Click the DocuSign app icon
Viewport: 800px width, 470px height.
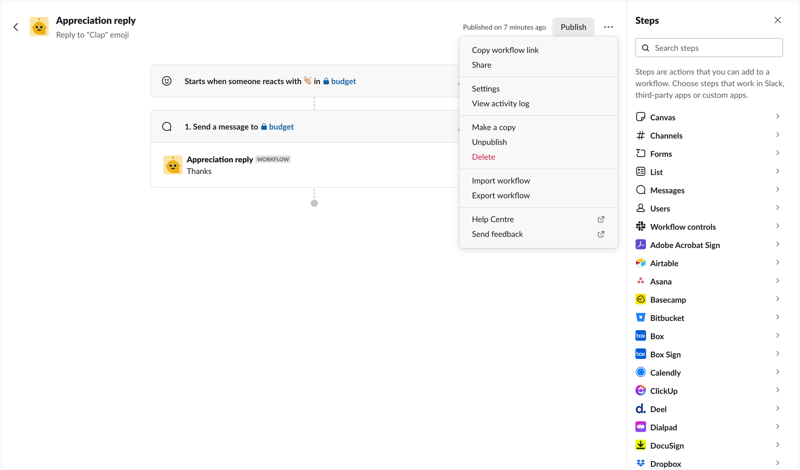pyautogui.click(x=640, y=445)
